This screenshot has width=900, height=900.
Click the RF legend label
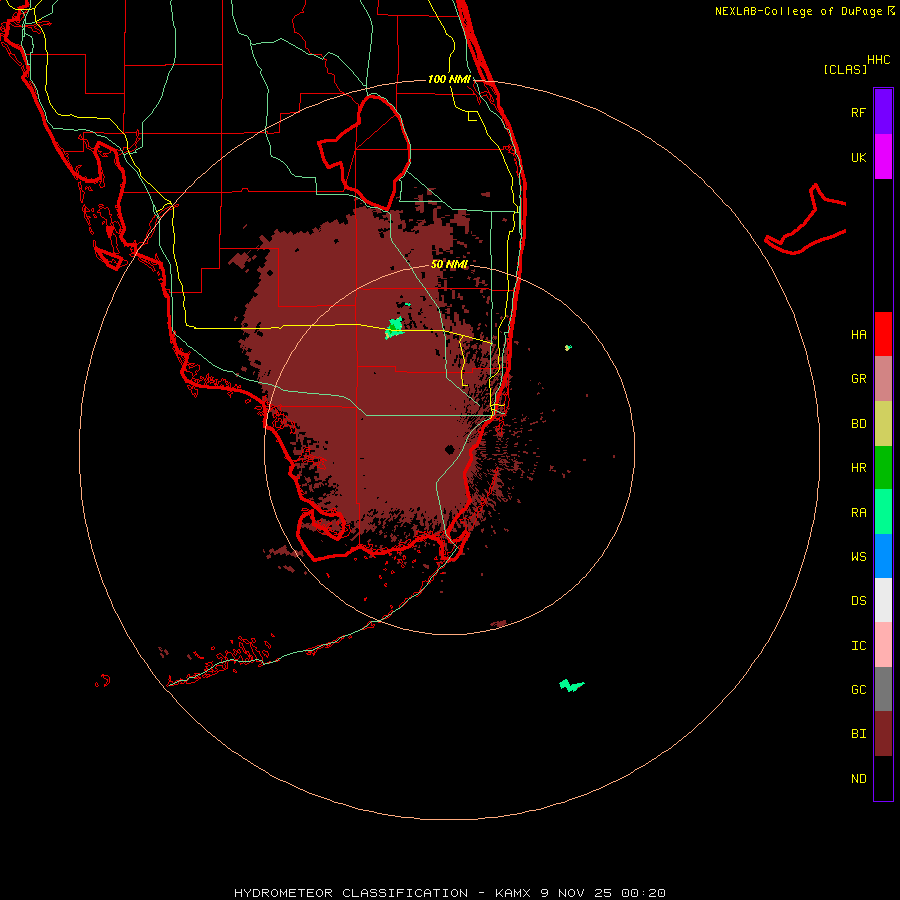(x=858, y=112)
